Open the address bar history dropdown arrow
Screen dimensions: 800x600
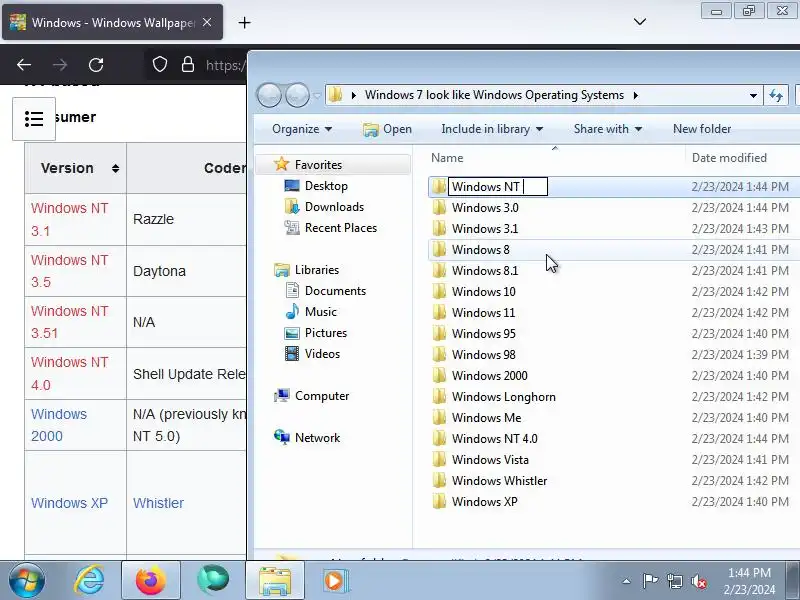(753, 95)
